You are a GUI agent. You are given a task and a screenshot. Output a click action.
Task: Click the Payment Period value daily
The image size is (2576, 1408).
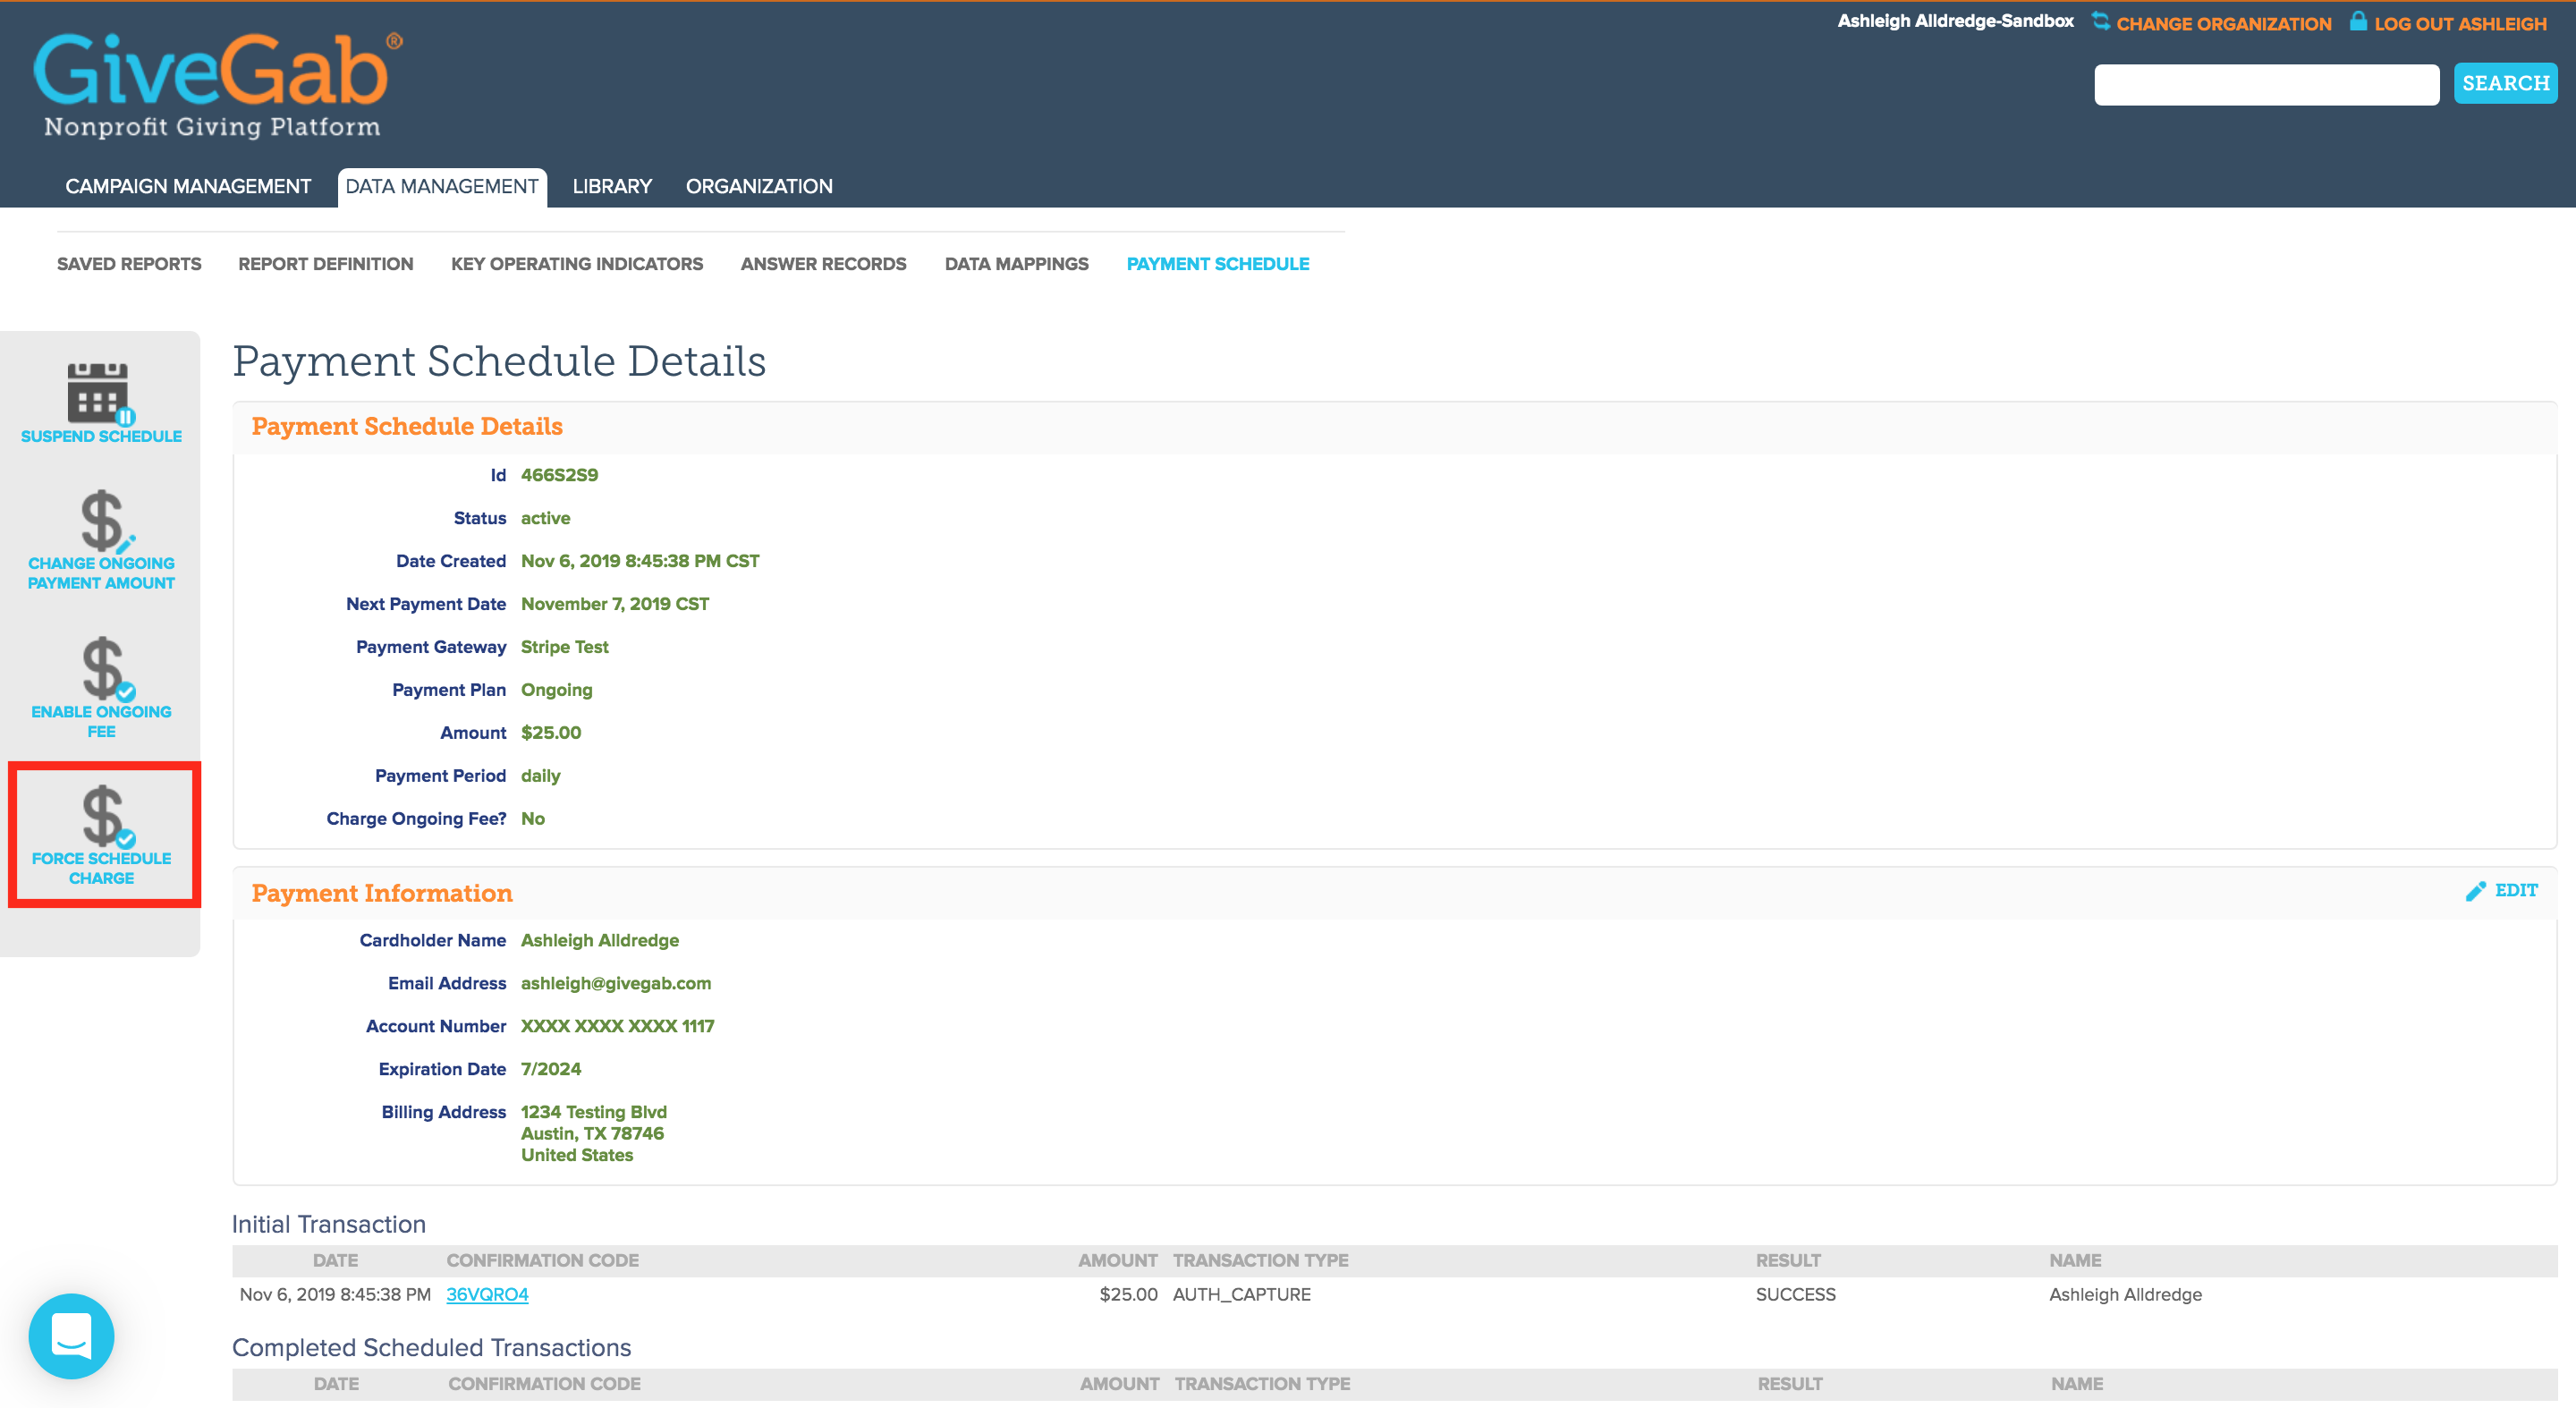(x=540, y=776)
